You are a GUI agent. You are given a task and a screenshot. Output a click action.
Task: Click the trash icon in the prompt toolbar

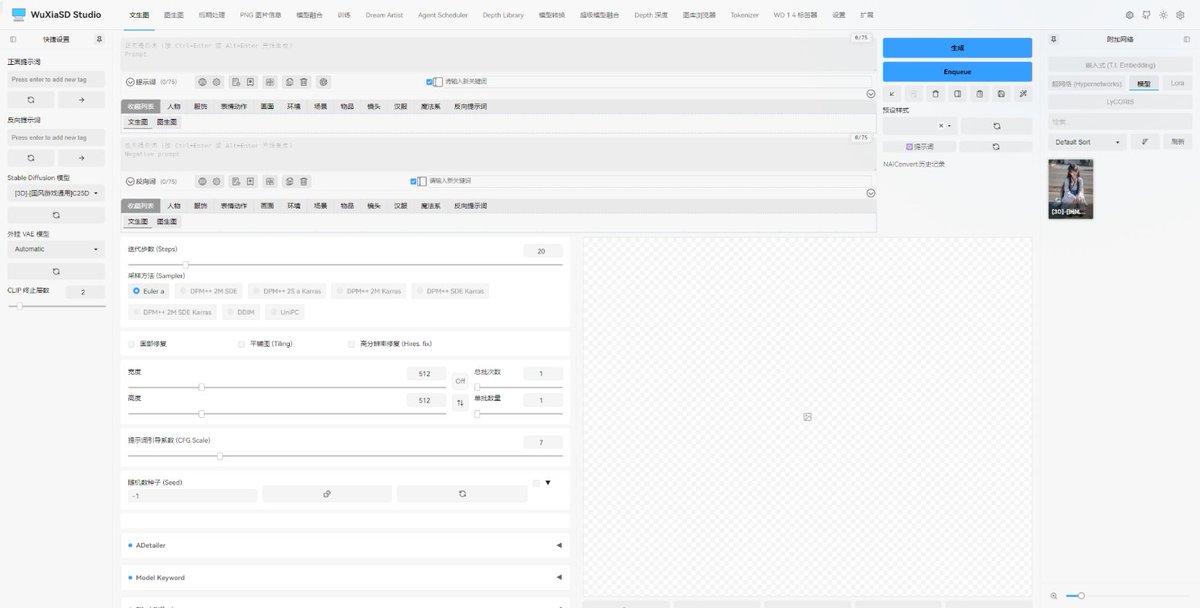point(304,82)
